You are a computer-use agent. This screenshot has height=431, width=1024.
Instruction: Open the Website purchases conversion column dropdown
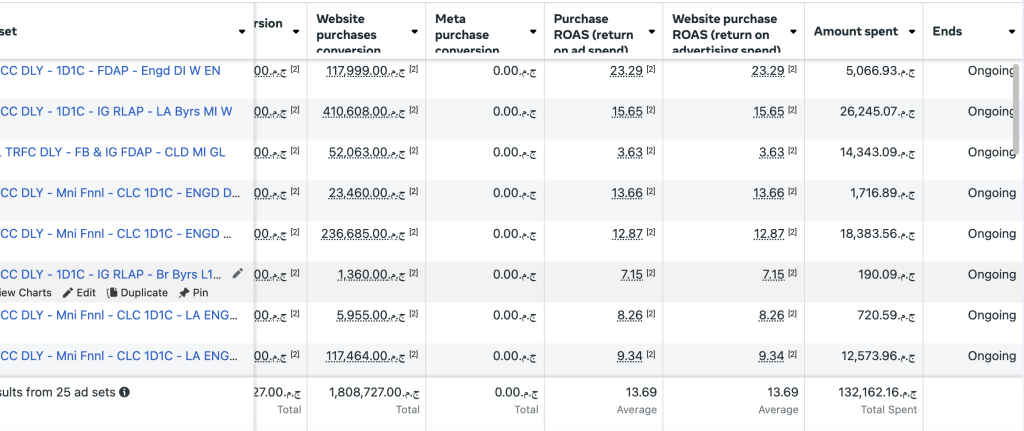(x=414, y=32)
